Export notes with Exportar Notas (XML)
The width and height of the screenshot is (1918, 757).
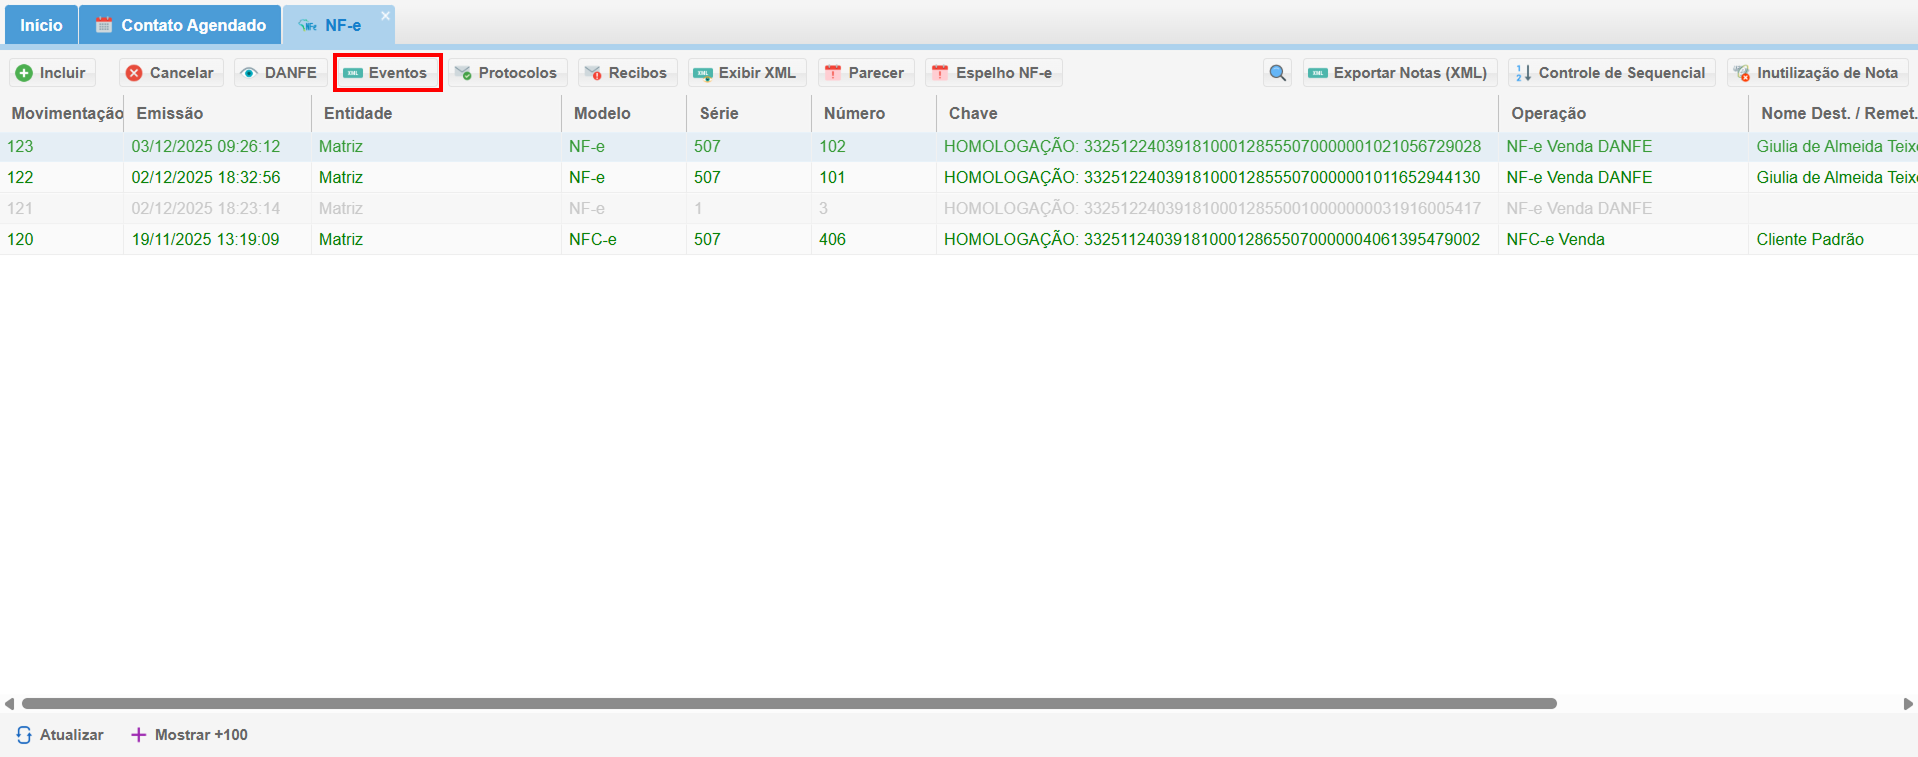pyautogui.click(x=1399, y=73)
